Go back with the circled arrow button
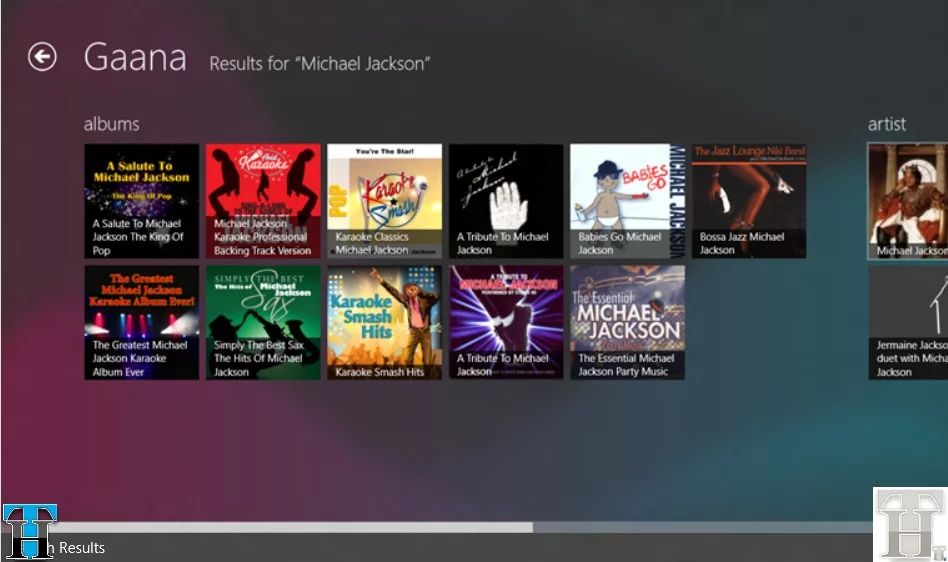 pos(42,57)
